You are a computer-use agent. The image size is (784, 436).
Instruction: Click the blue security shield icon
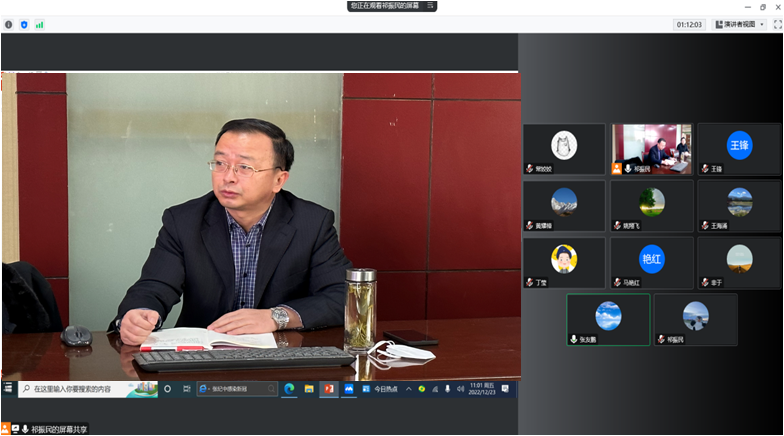click(x=24, y=24)
